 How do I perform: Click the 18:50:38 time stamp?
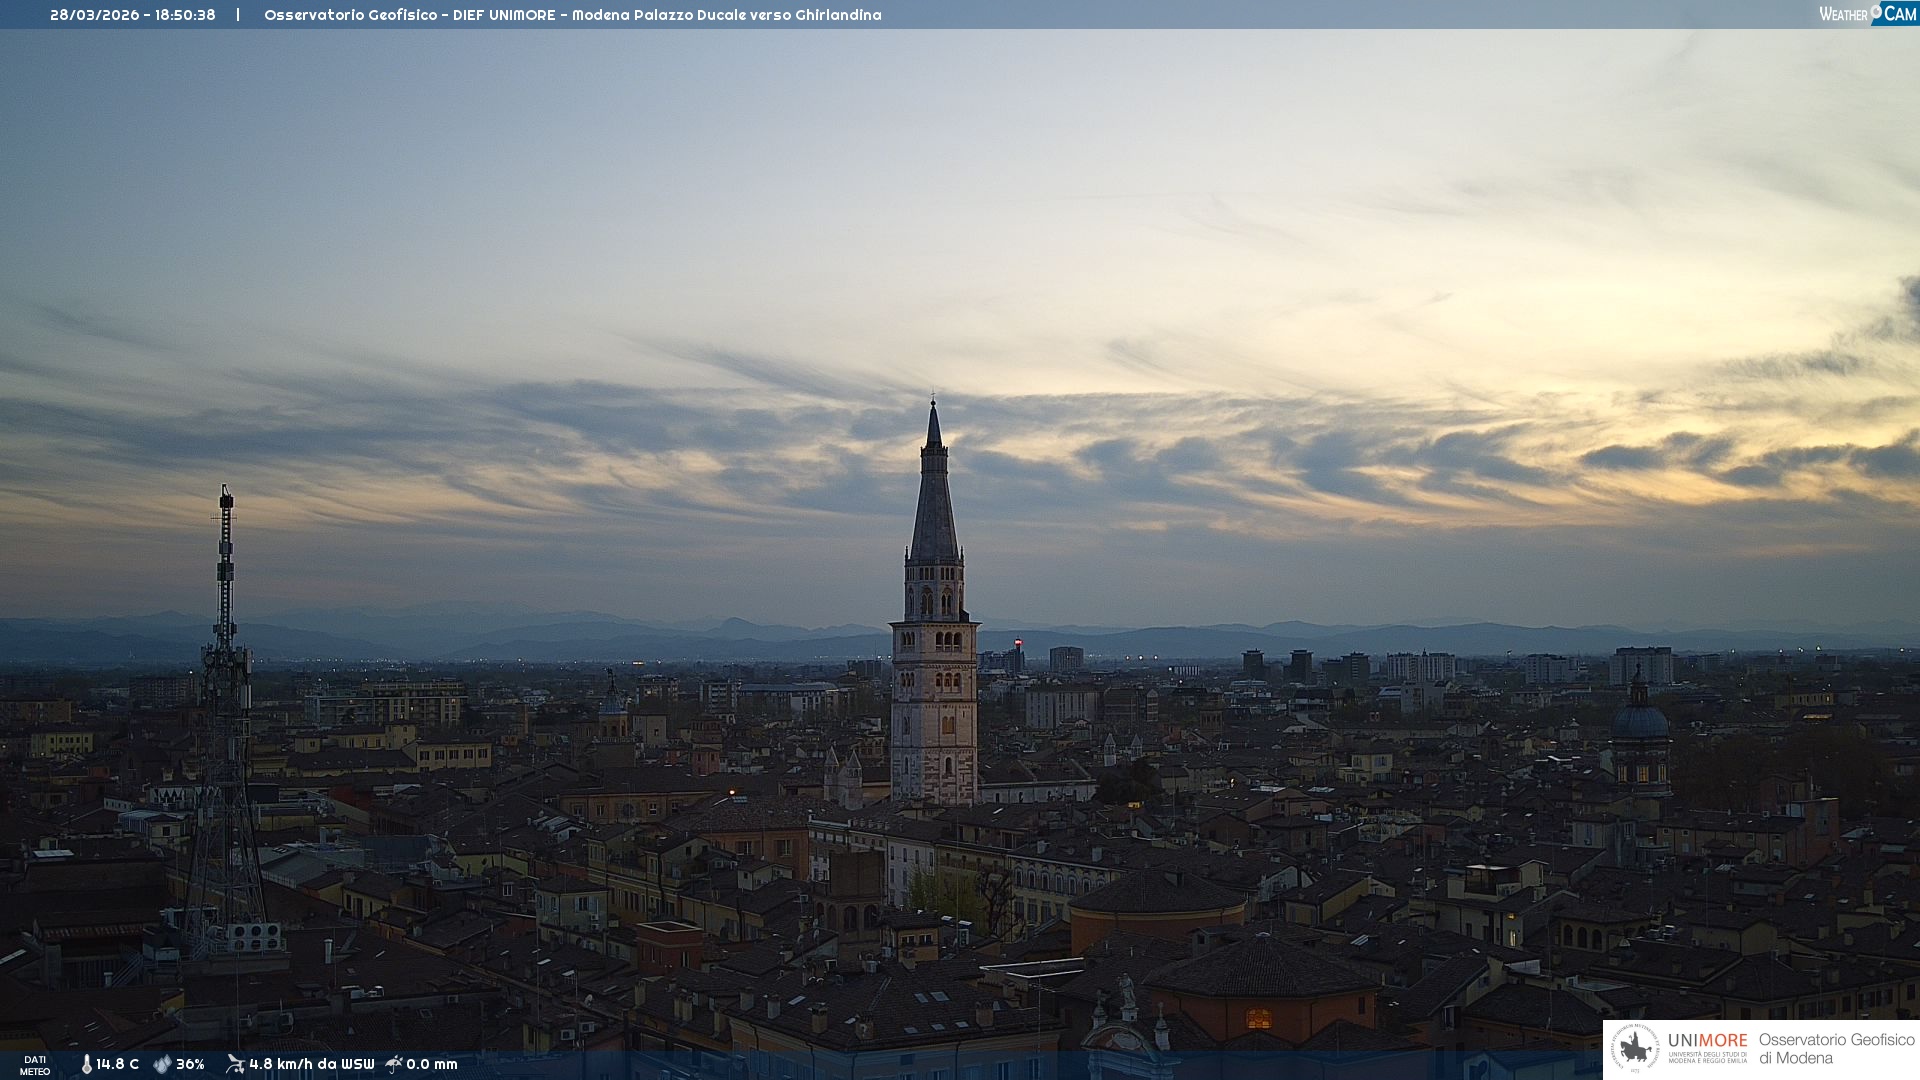click(185, 15)
